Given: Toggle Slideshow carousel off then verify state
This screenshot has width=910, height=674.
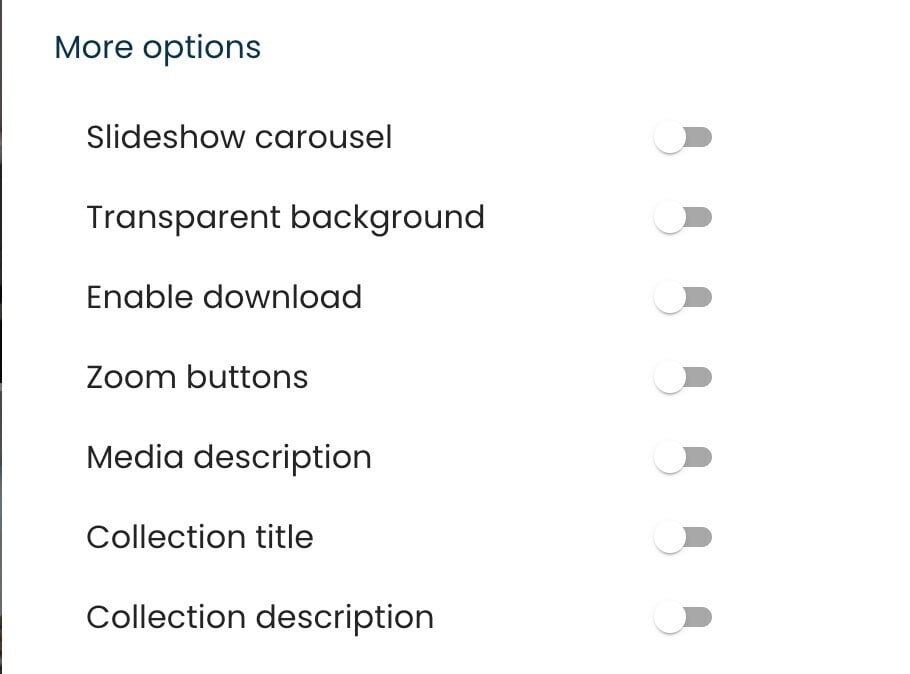Looking at the screenshot, I should click(x=684, y=137).
